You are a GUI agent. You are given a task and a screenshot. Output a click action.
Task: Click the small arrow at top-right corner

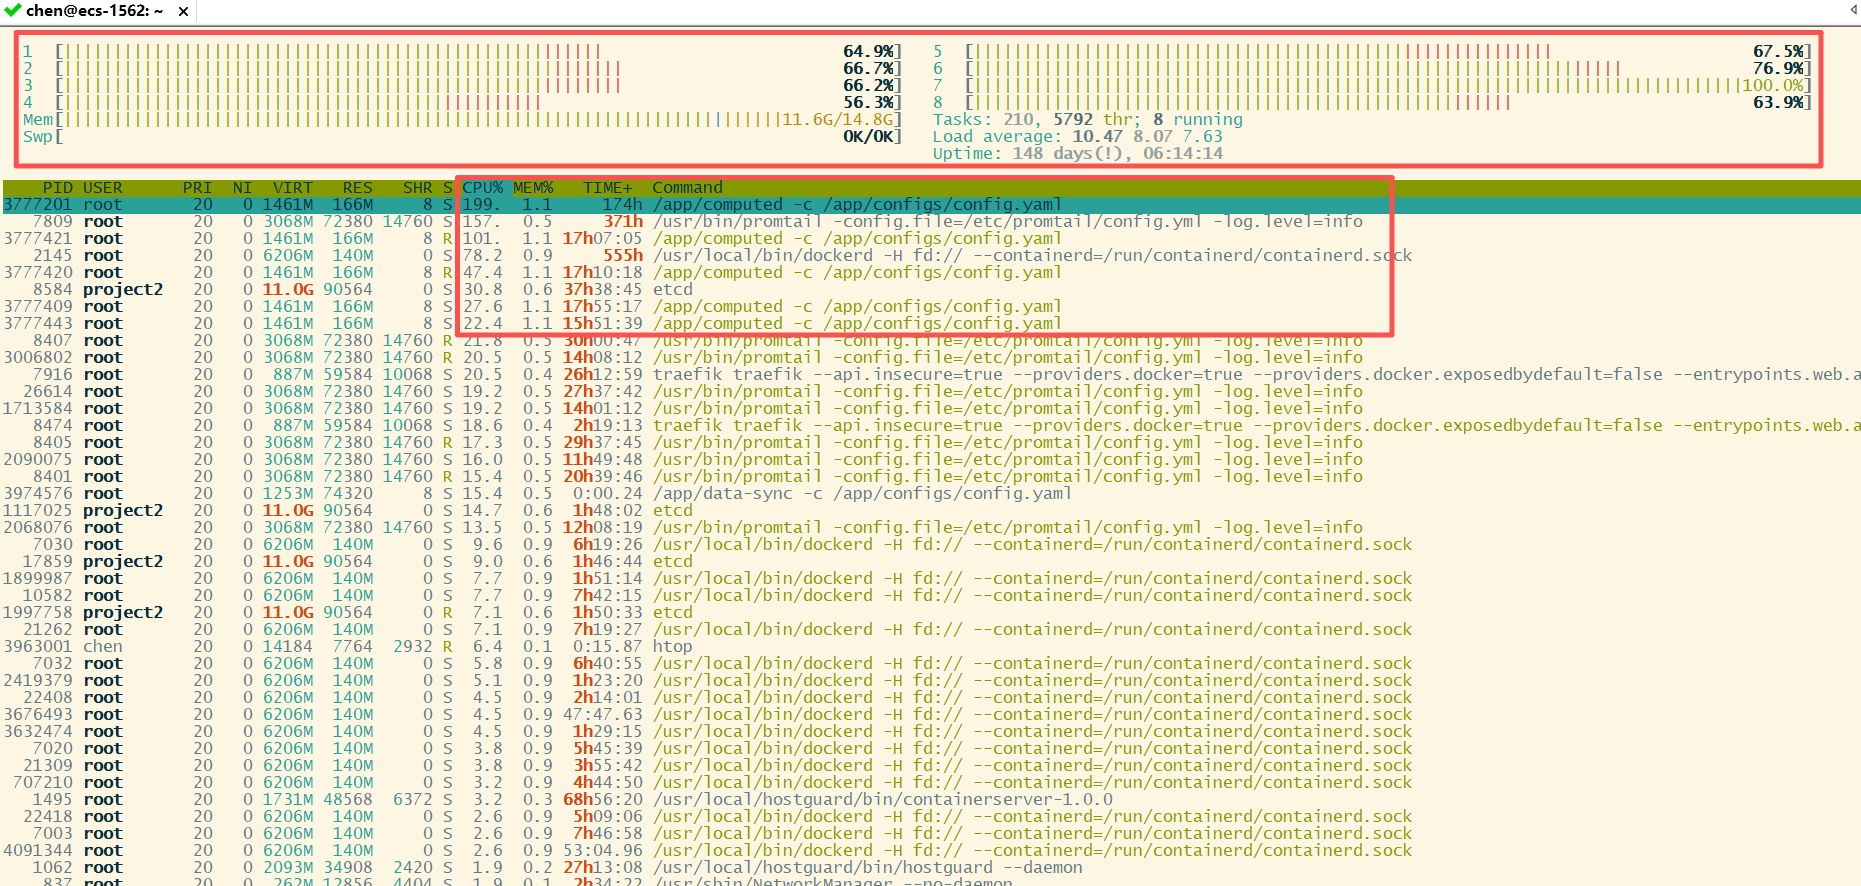[x=1853, y=10]
